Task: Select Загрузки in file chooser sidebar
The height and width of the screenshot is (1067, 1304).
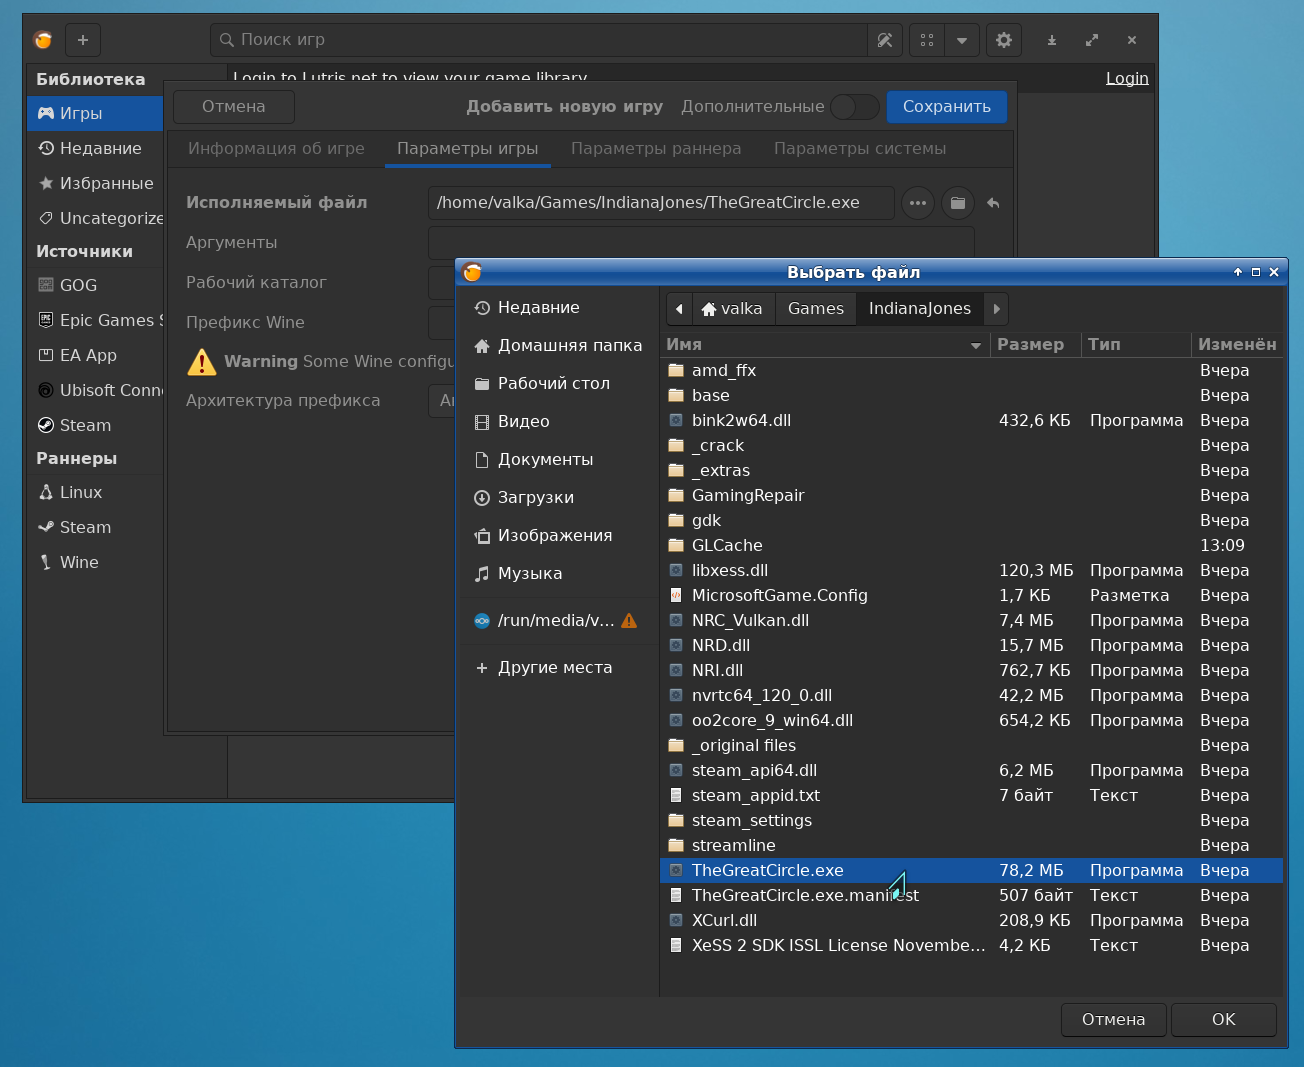Action: (x=559, y=497)
